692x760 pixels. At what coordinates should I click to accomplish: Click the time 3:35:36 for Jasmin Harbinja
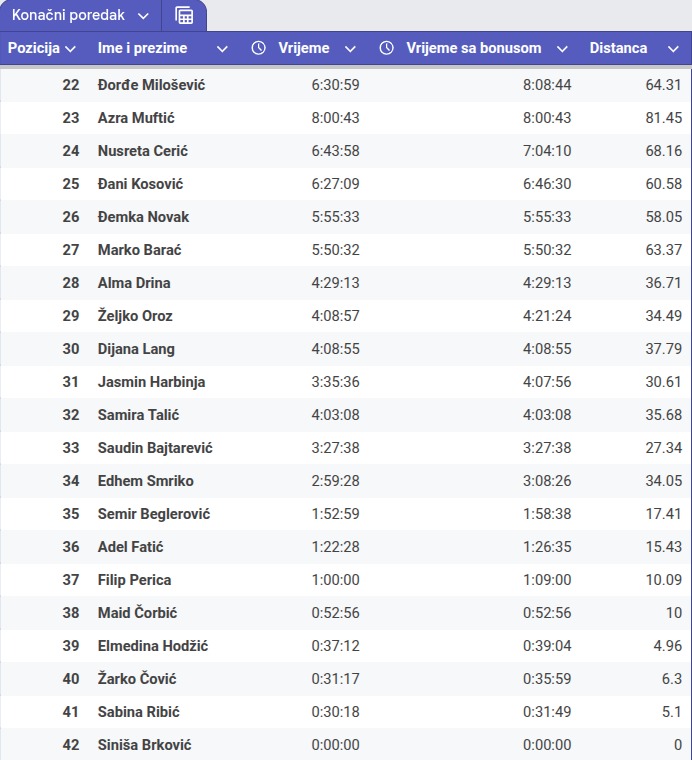tap(335, 381)
